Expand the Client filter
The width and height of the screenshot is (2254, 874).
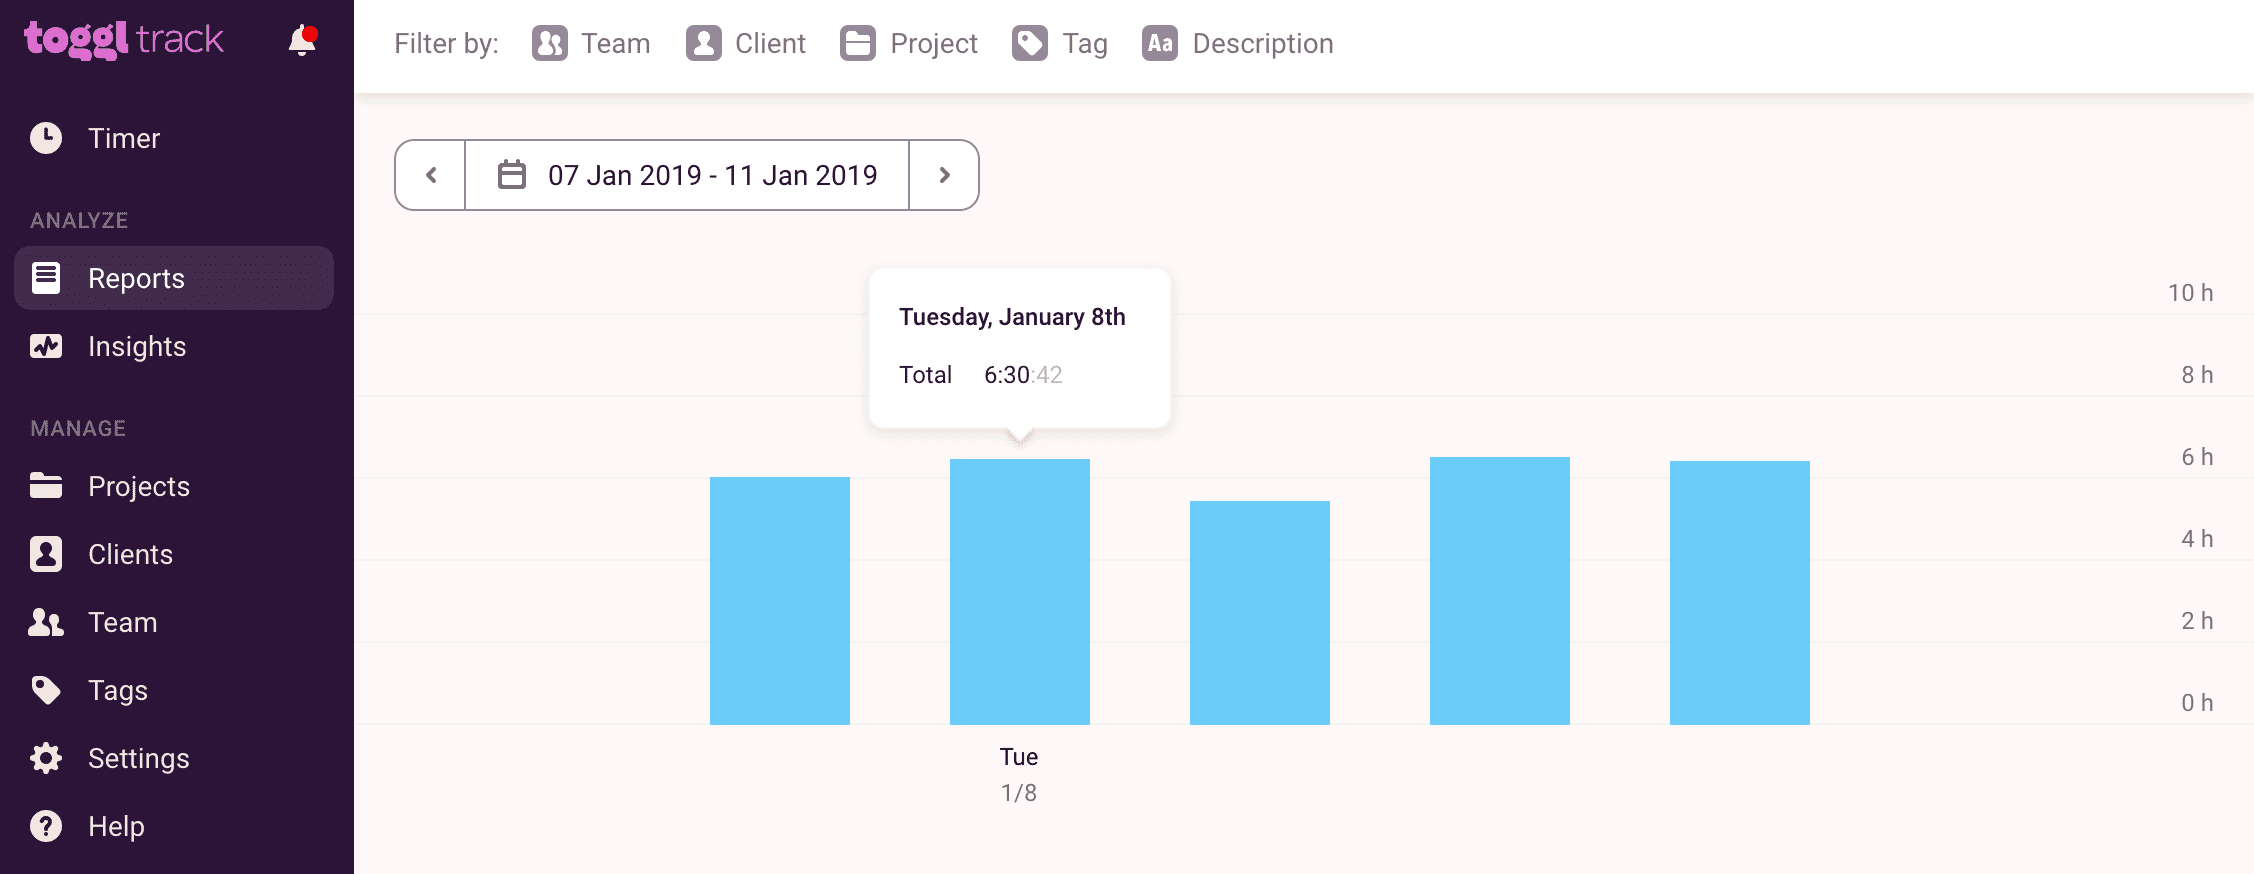coord(746,44)
